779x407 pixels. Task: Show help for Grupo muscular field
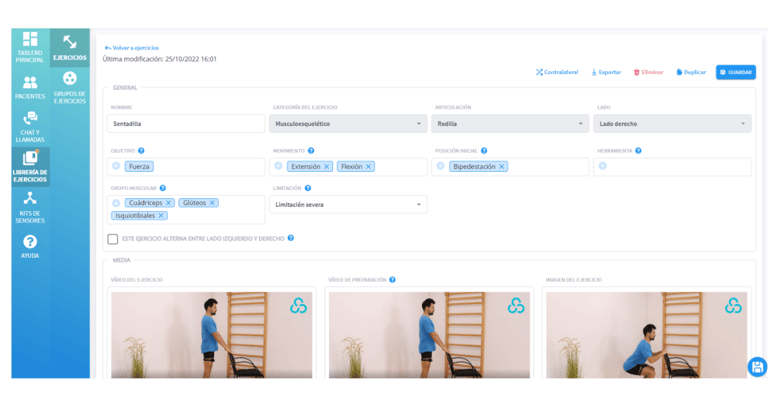(x=163, y=188)
